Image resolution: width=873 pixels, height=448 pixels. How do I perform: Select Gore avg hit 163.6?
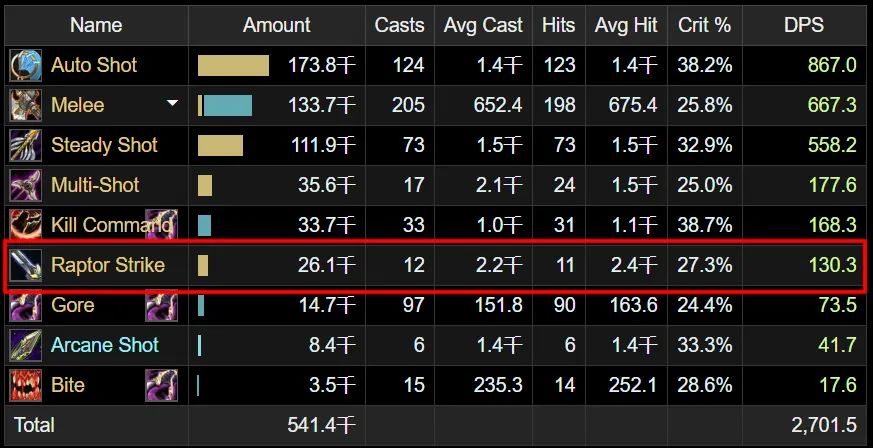[x=633, y=305]
